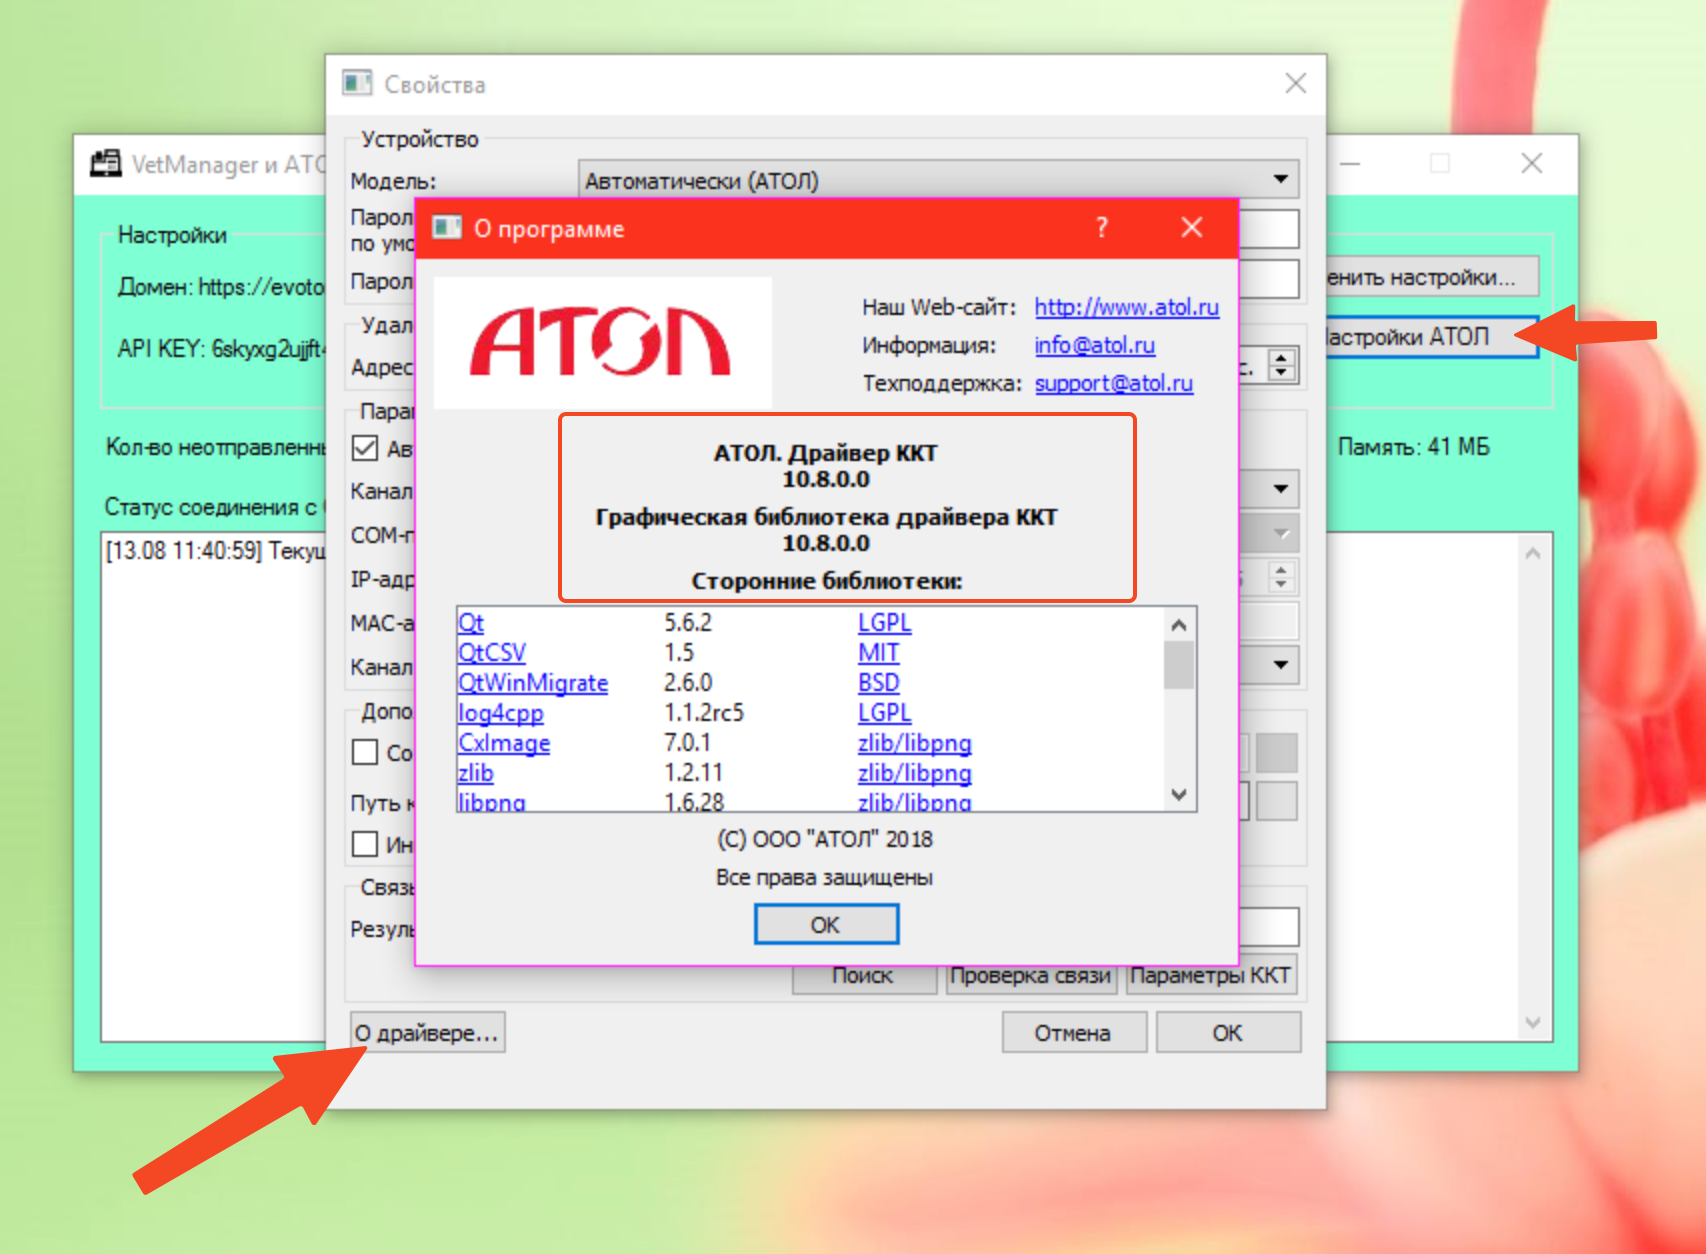The width and height of the screenshot is (1706, 1254).
Task: Click the Поиск button in Свойства
Action: 863,978
